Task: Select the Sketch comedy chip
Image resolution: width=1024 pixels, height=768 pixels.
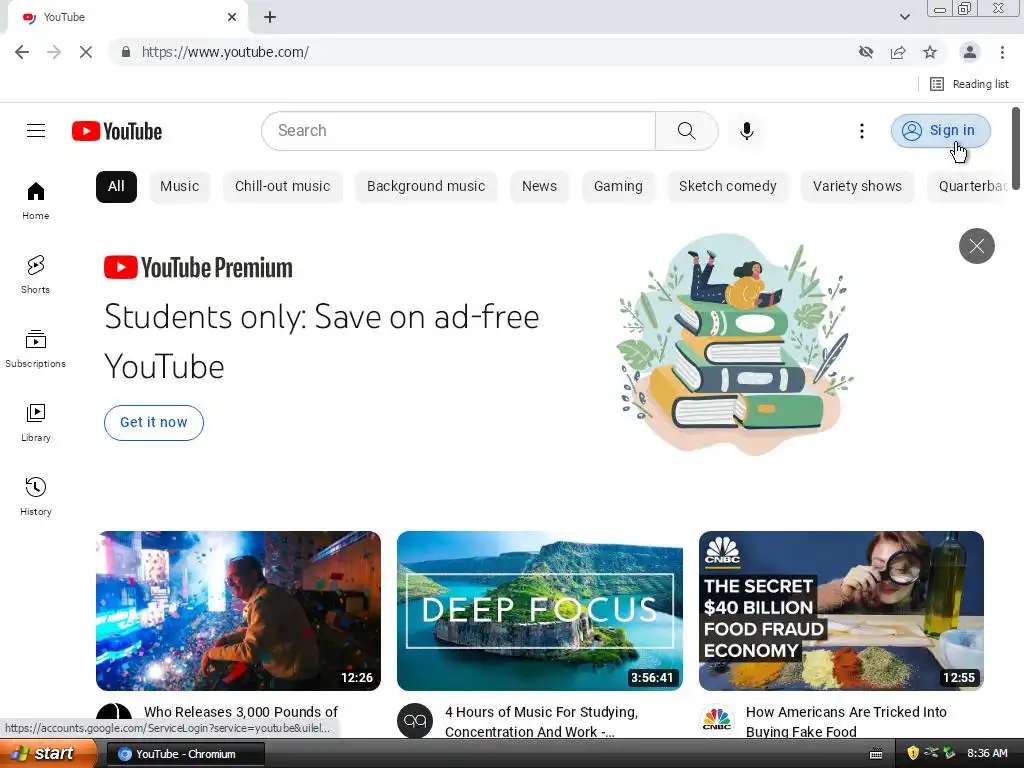Action: [x=728, y=187]
